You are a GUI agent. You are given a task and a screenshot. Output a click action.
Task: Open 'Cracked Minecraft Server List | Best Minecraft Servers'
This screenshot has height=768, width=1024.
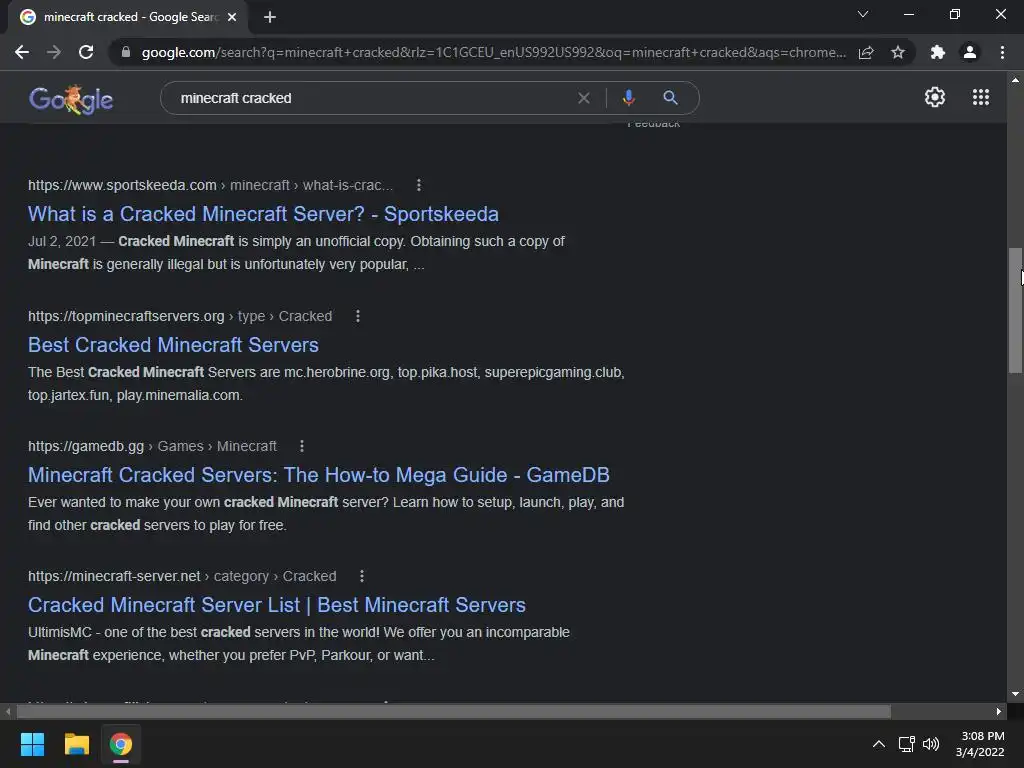[x=277, y=605]
